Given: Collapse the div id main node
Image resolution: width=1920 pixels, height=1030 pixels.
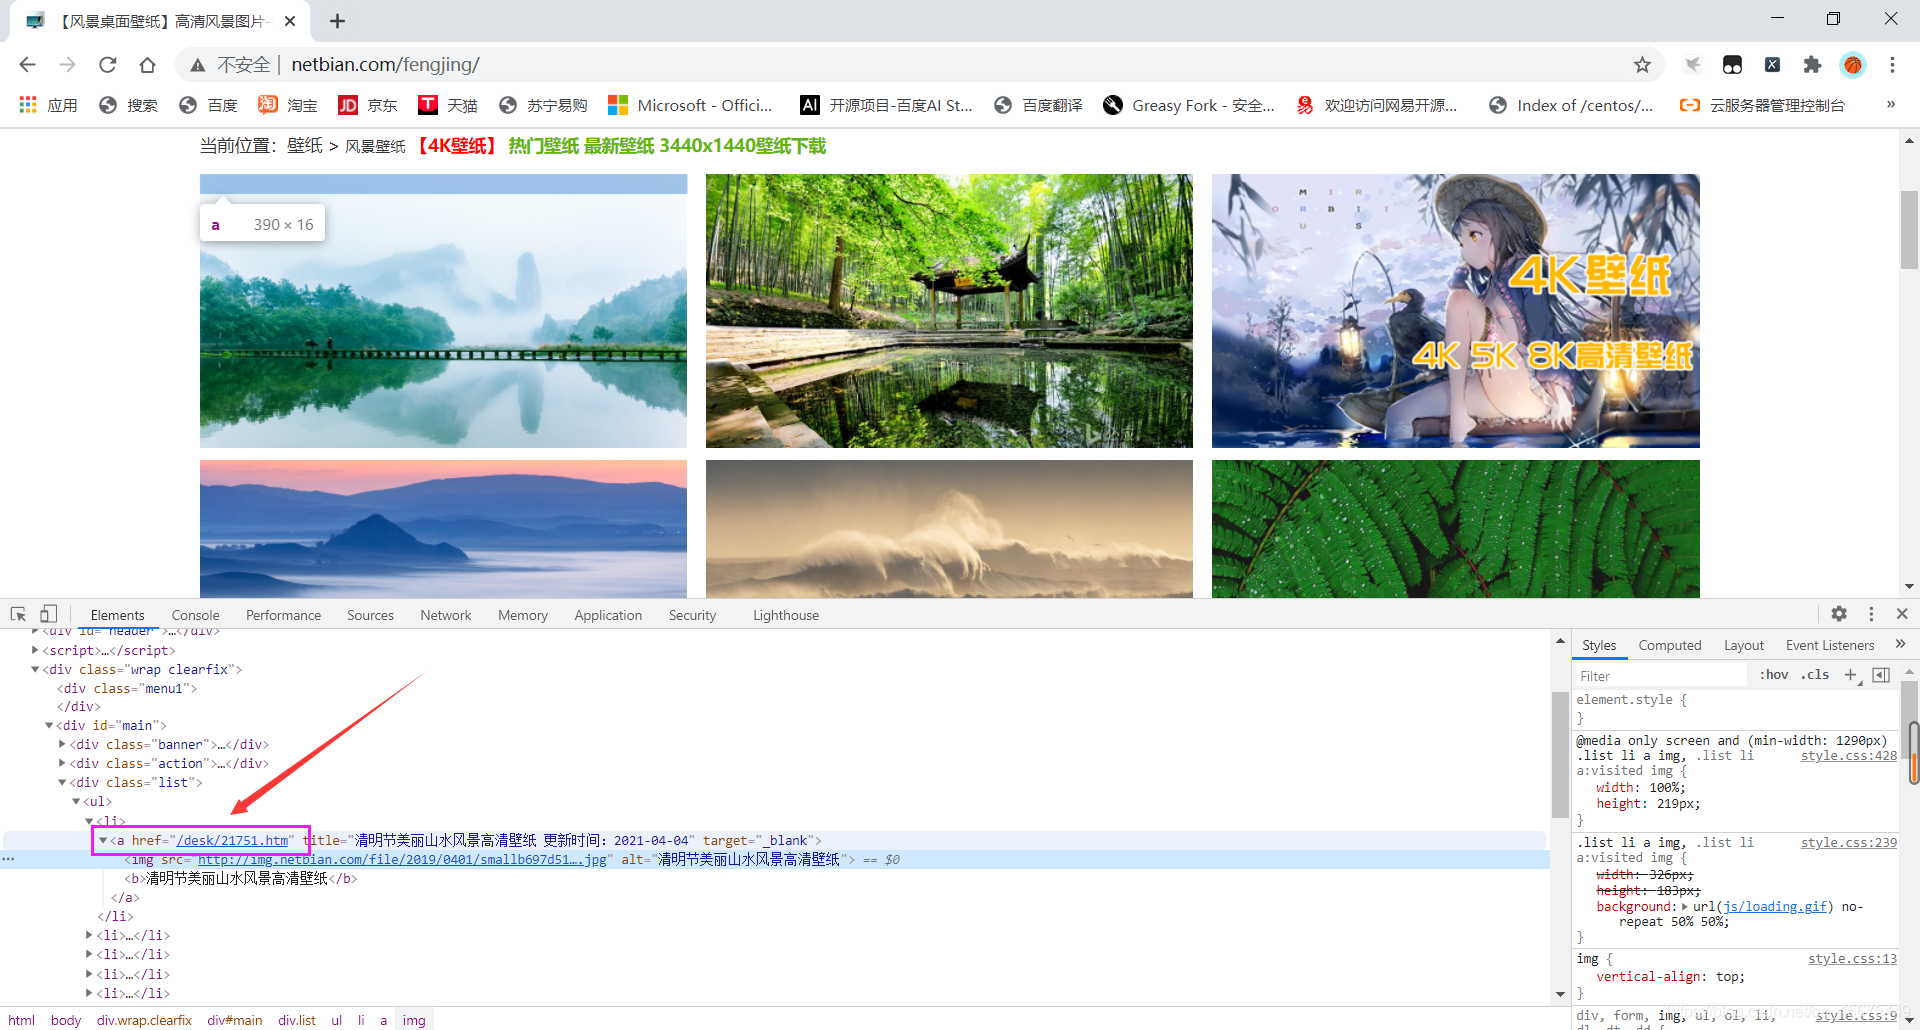Looking at the screenshot, I should tap(49, 725).
